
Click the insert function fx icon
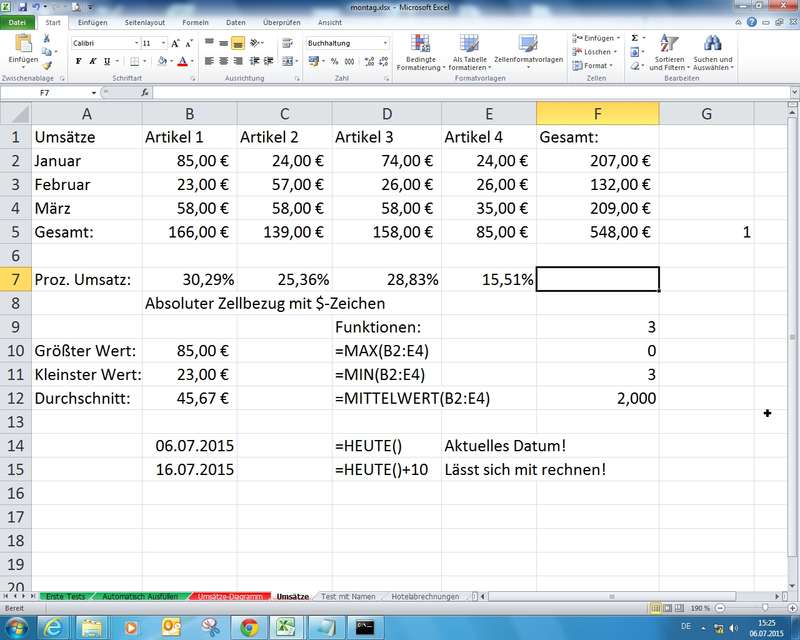(146, 92)
